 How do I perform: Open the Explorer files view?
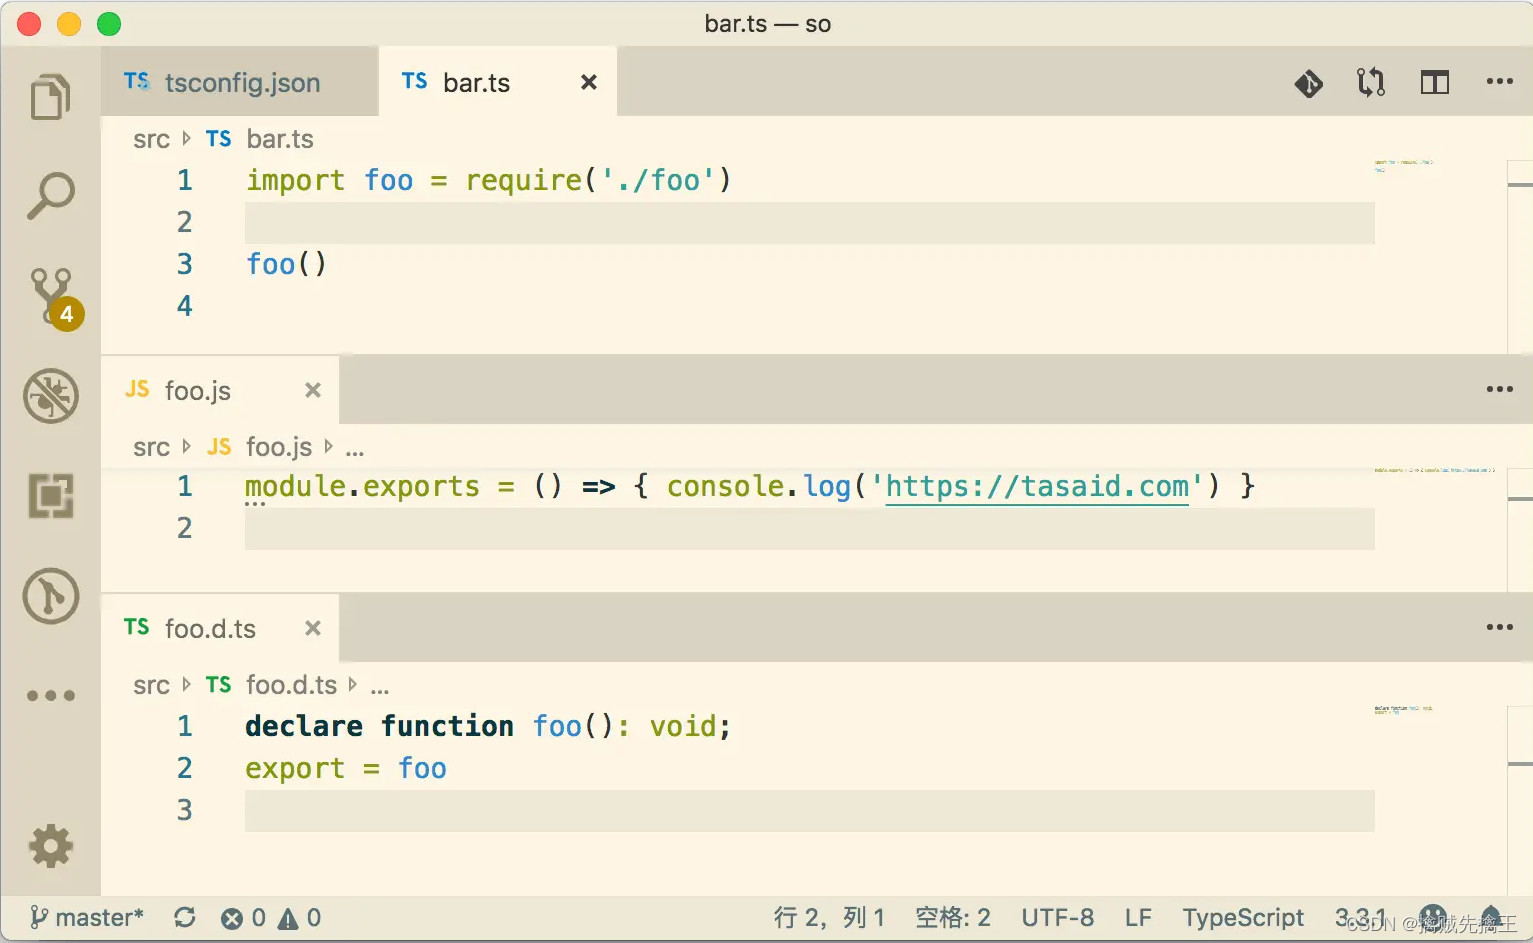(x=50, y=97)
